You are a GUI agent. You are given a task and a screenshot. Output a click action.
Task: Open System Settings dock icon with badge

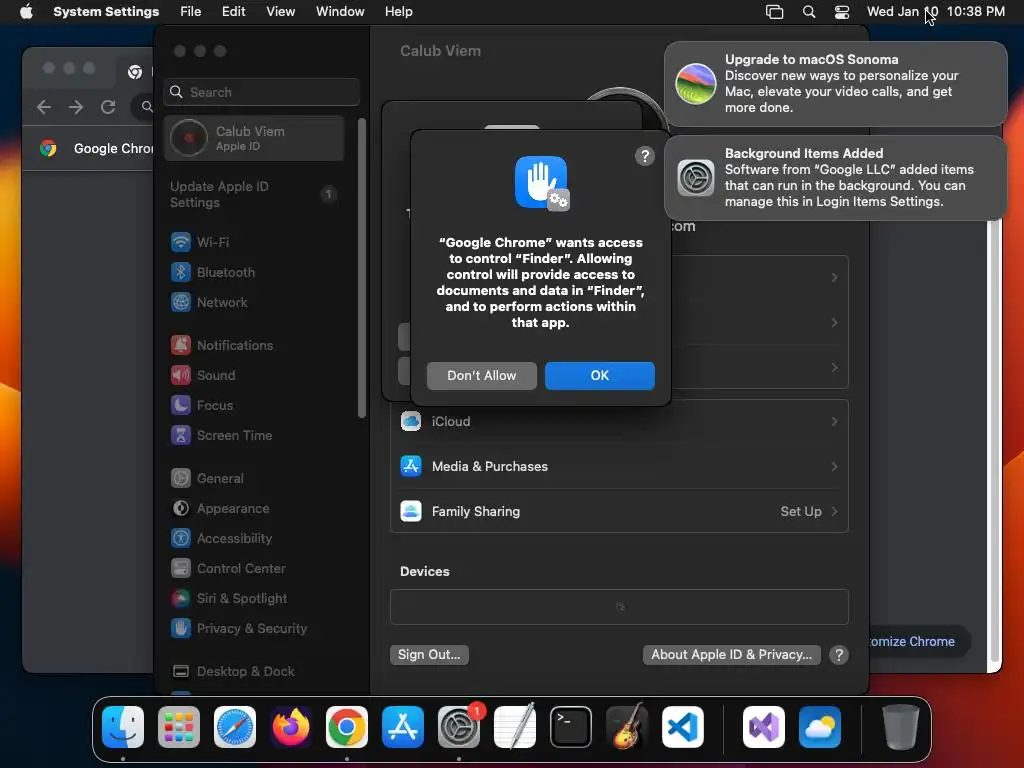(459, 727)
